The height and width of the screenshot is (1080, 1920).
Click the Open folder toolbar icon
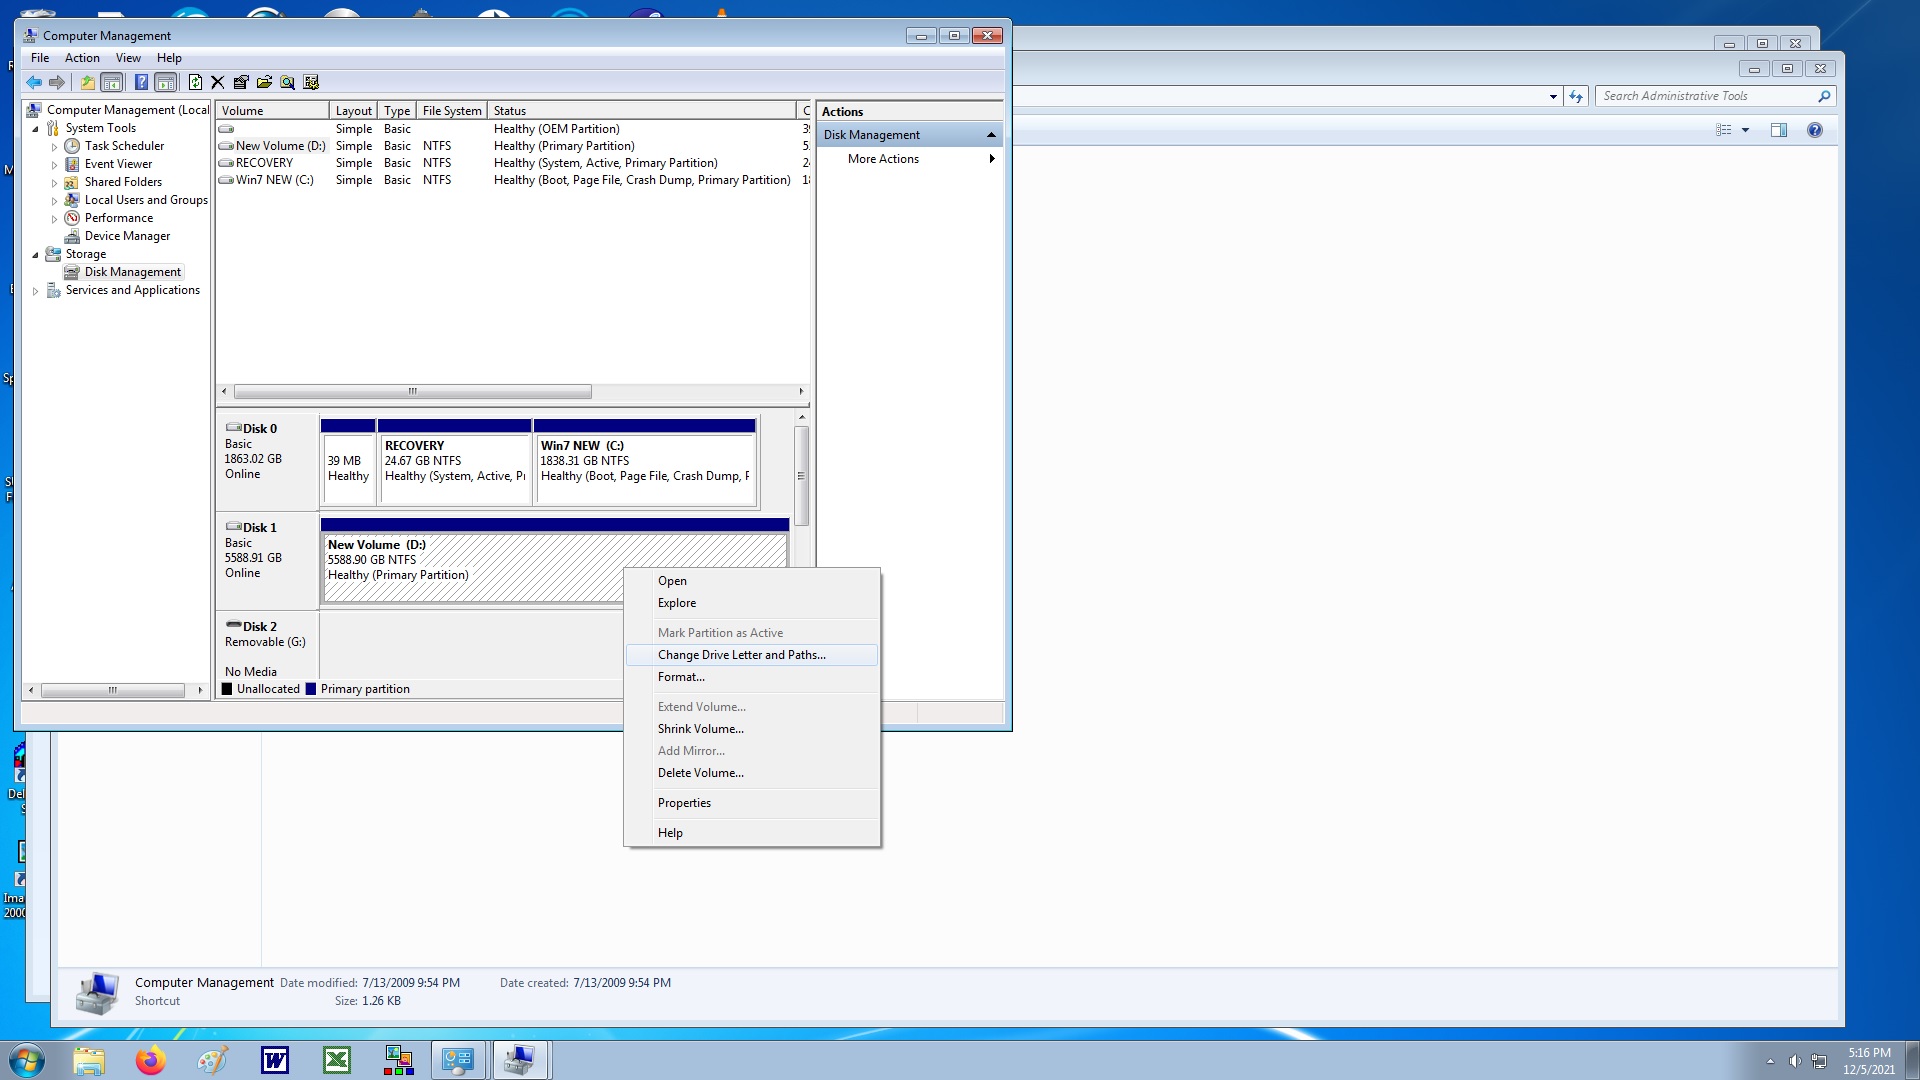coord(264,82)
